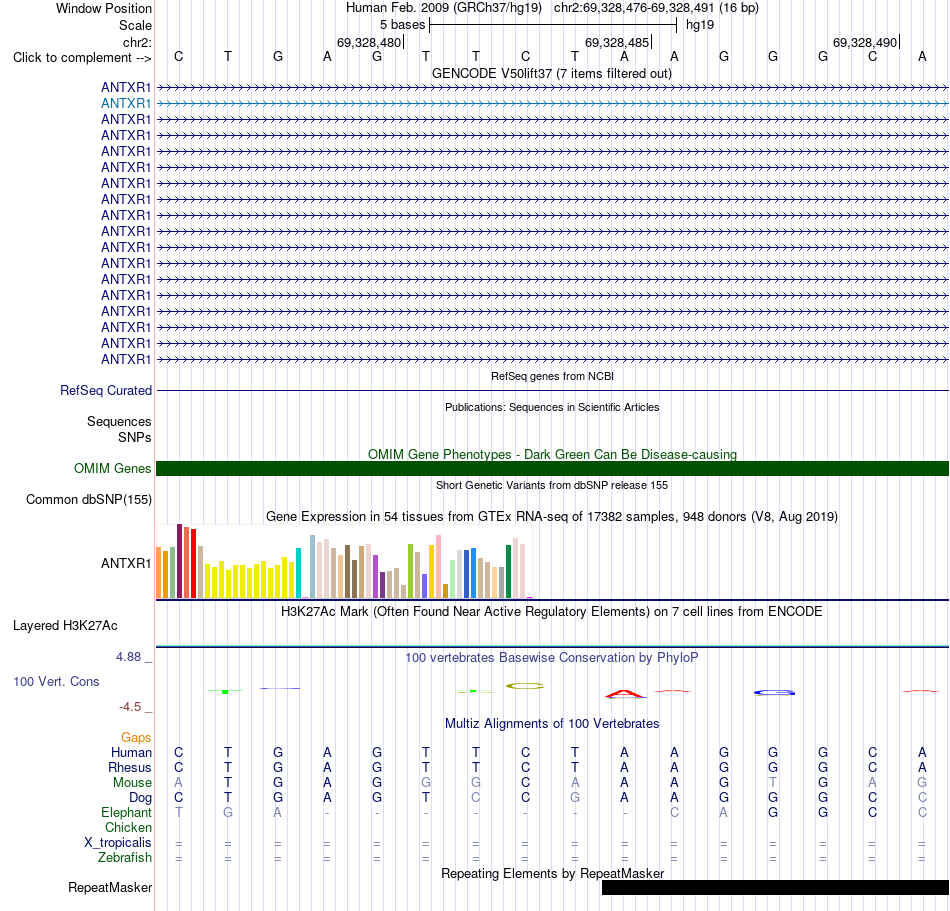Click the Rhesus alignment row label
The height and width of the screenshot is (911, 950).
point(130,768)
